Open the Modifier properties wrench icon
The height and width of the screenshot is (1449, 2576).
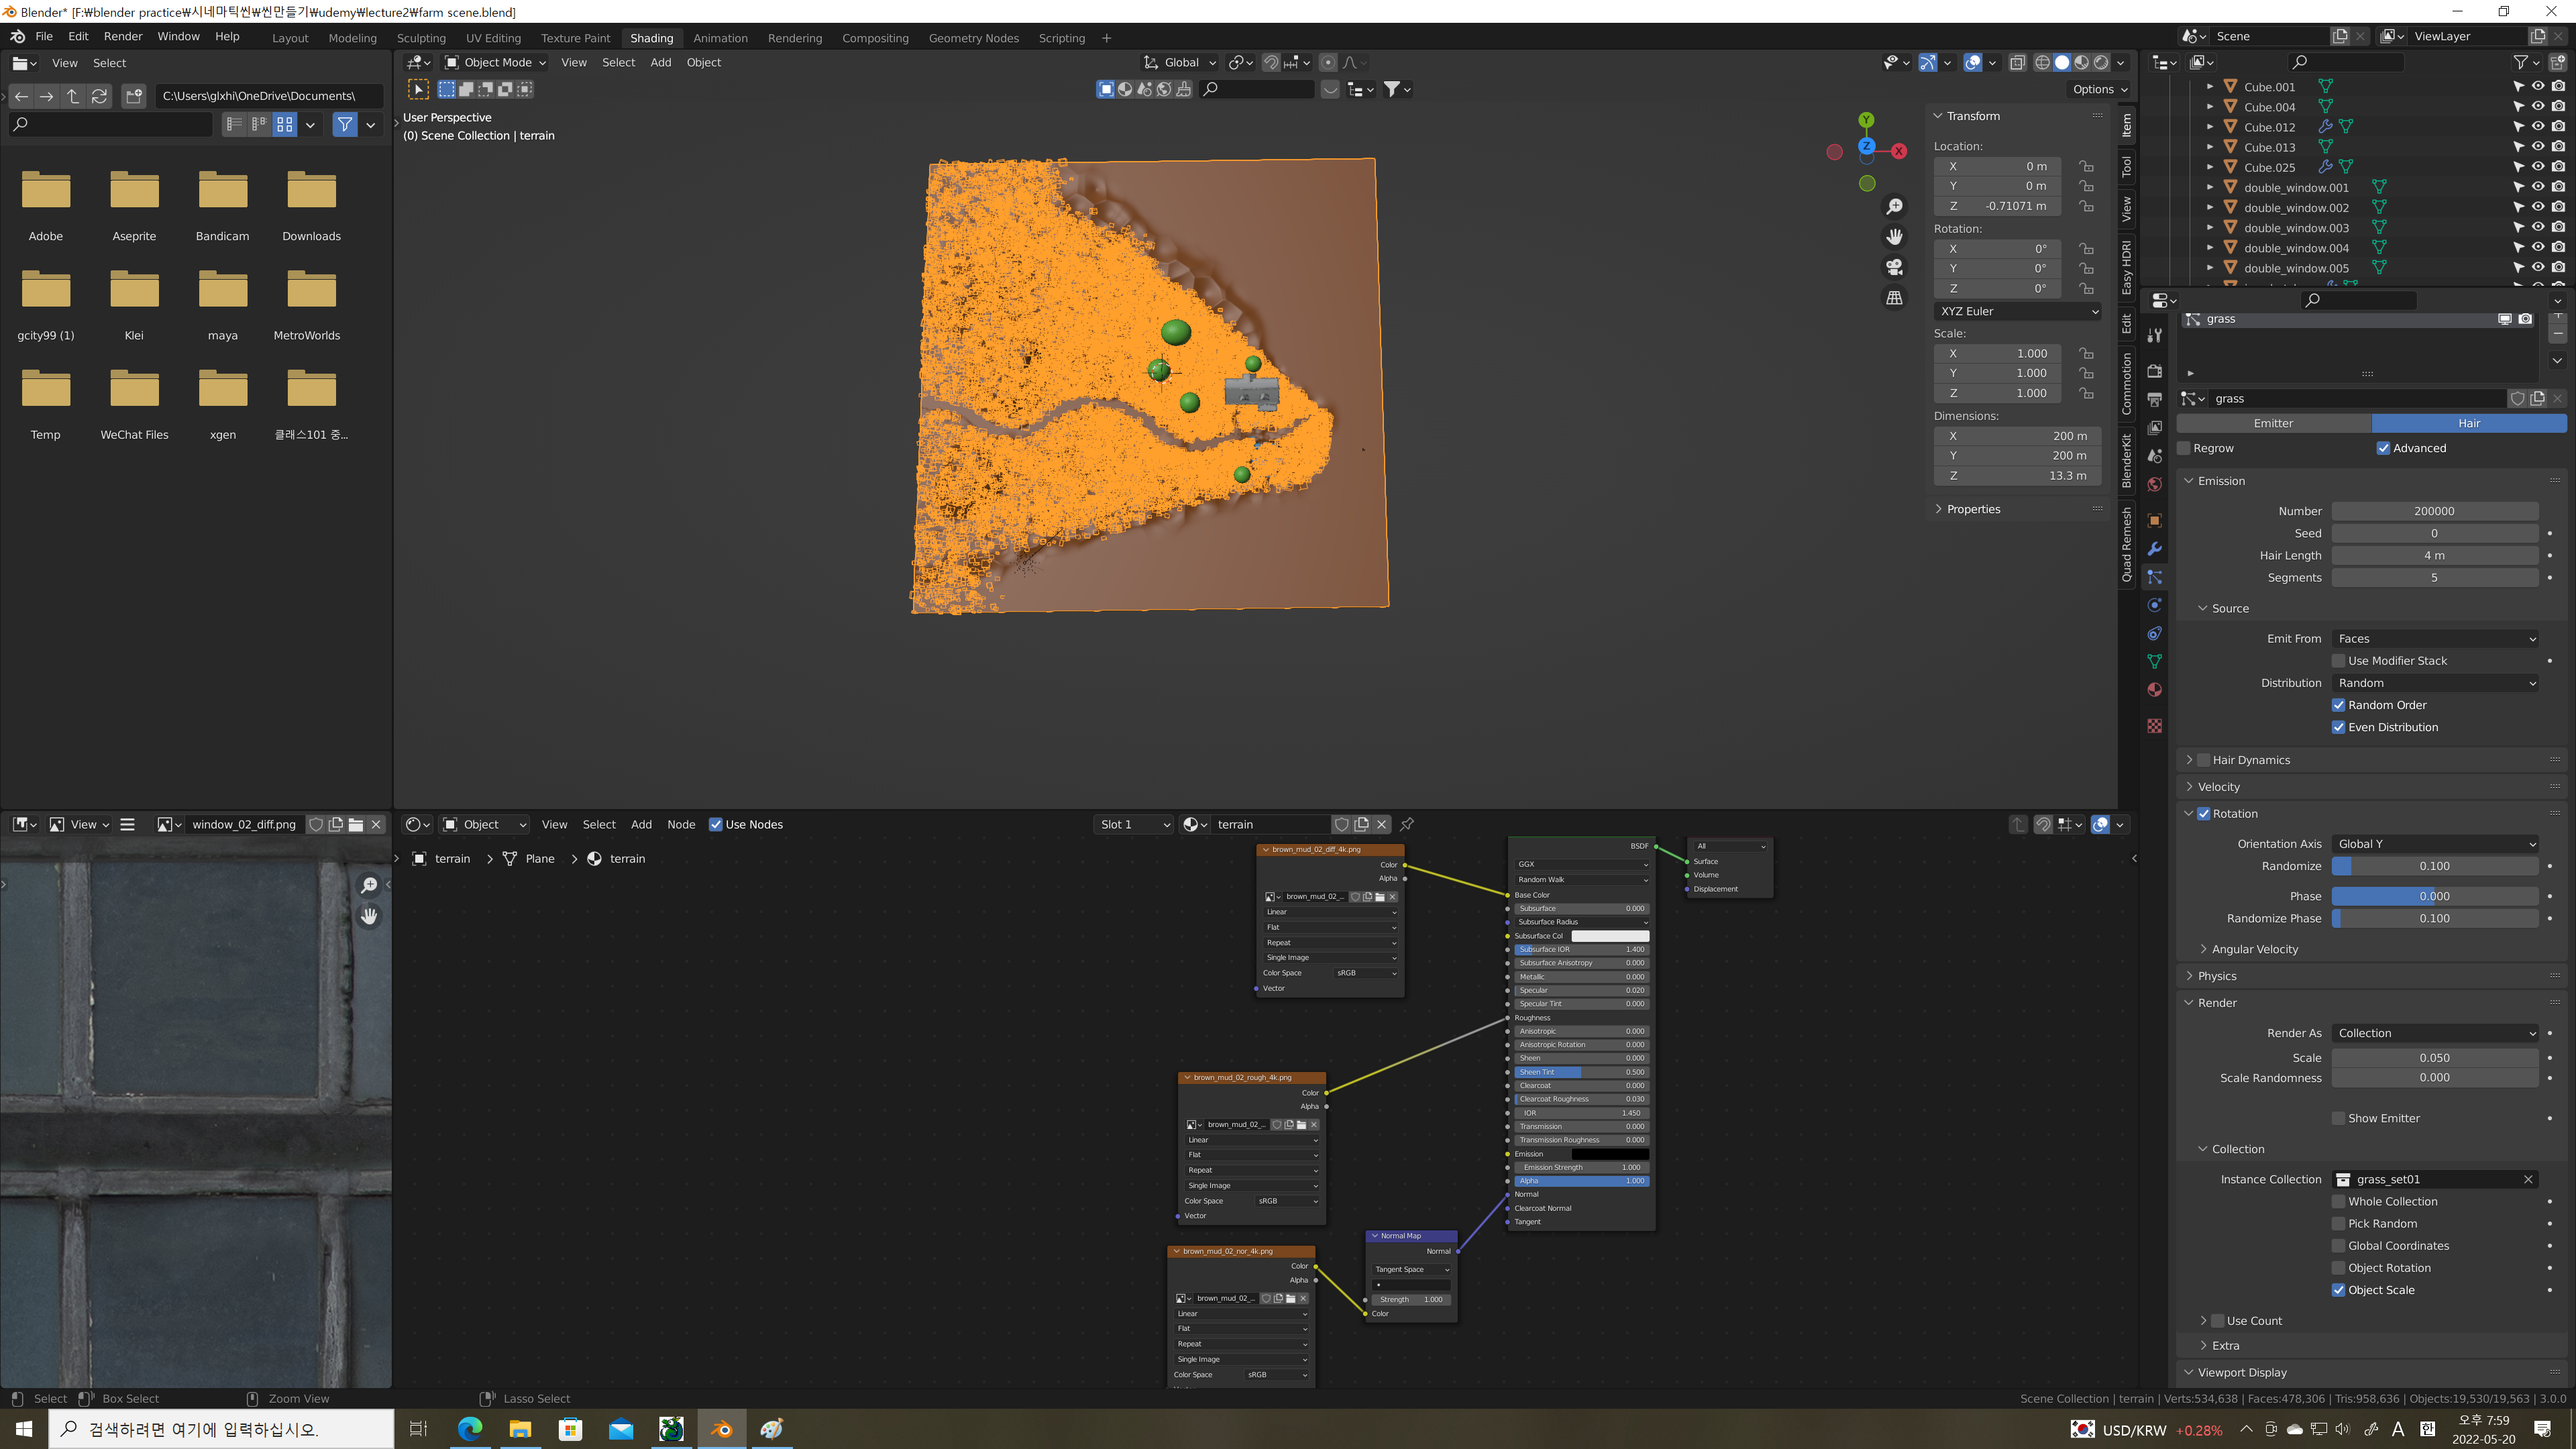tap(2155, 549)
